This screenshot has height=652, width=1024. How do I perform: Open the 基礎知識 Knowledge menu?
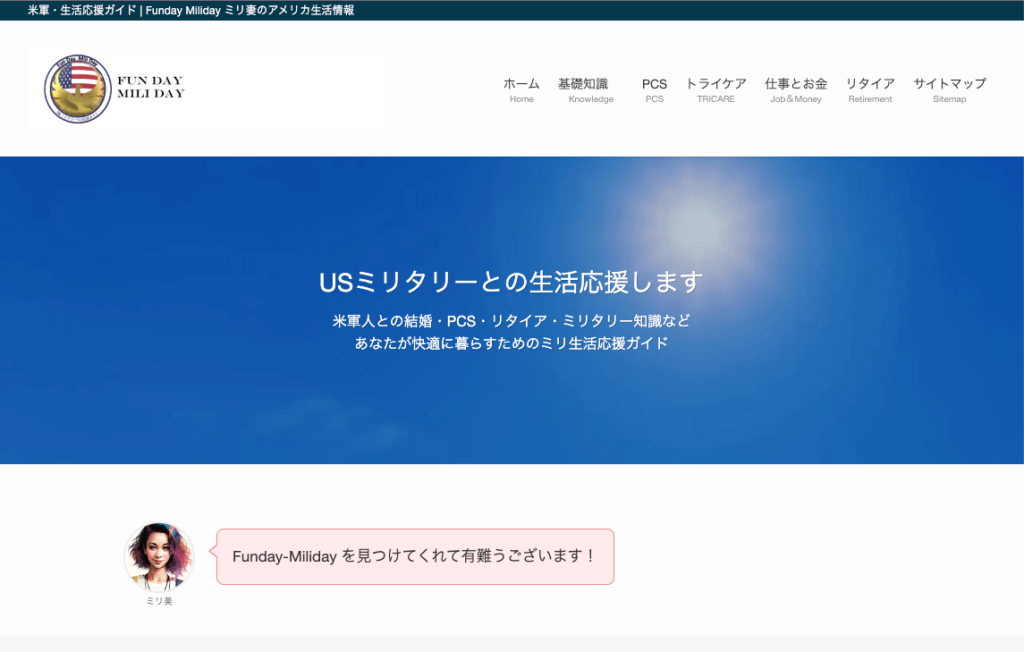coord(584,89)
